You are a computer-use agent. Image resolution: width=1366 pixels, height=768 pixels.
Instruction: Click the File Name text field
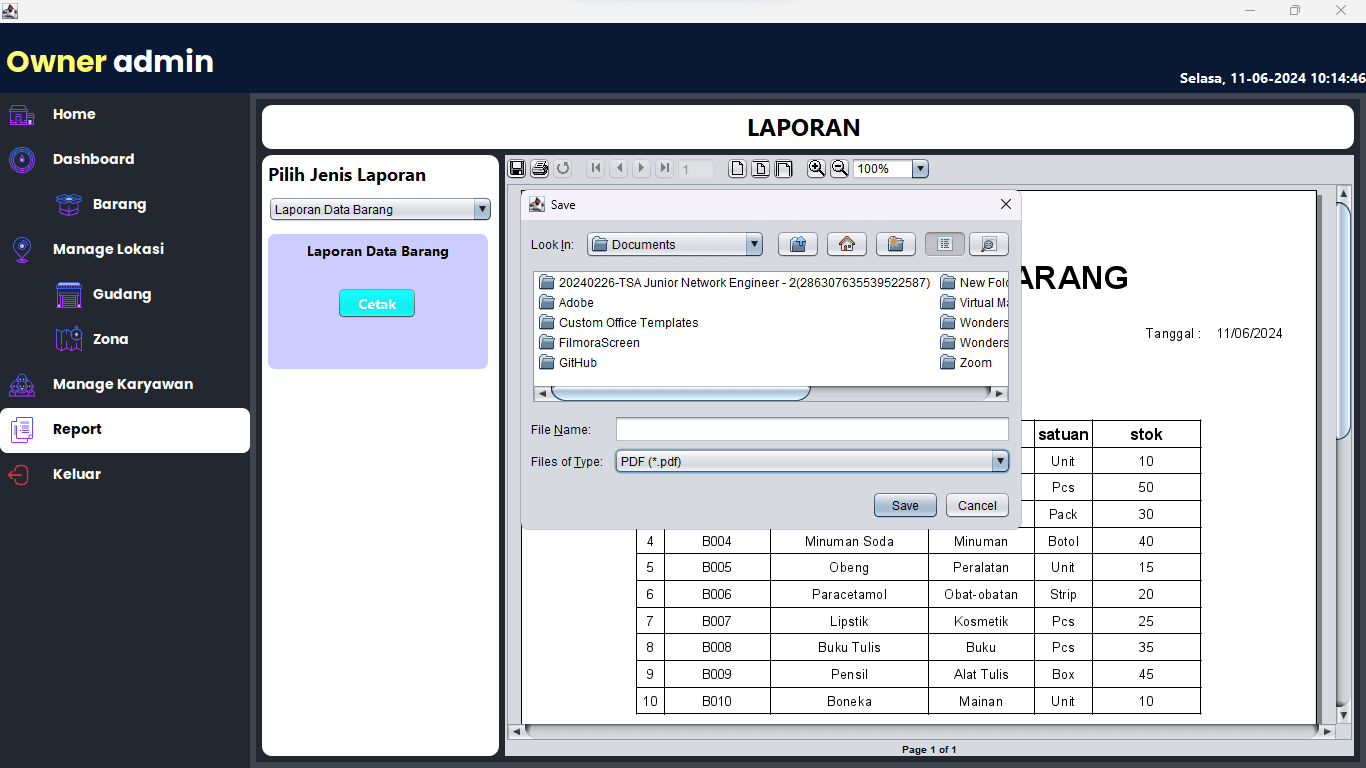811,429
